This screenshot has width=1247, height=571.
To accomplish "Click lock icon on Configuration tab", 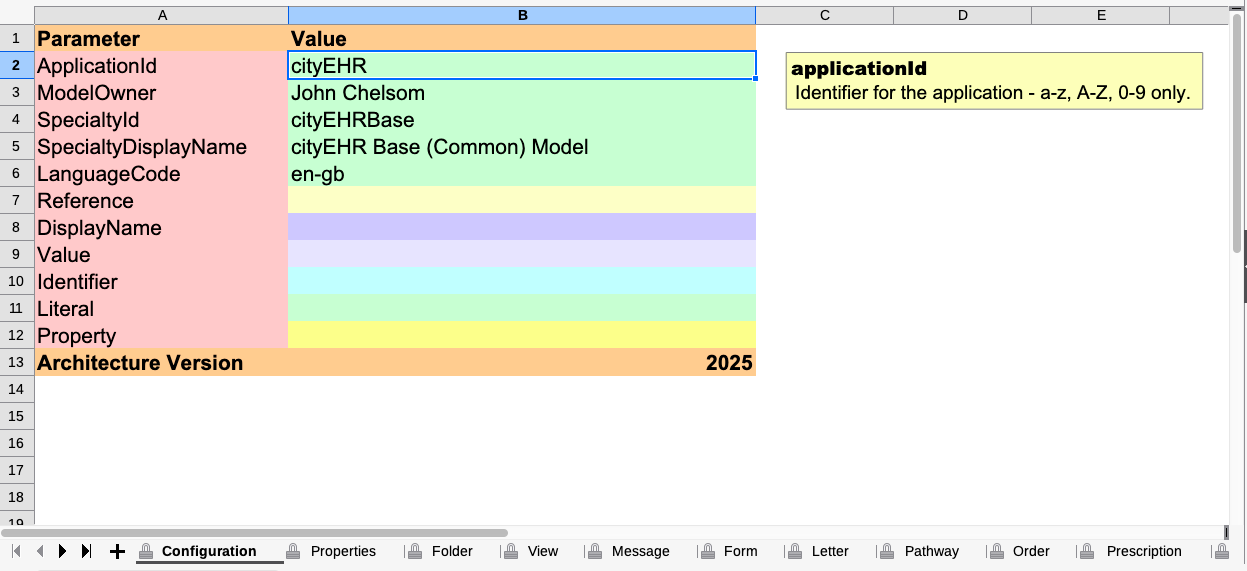I will tap(146, 551).
